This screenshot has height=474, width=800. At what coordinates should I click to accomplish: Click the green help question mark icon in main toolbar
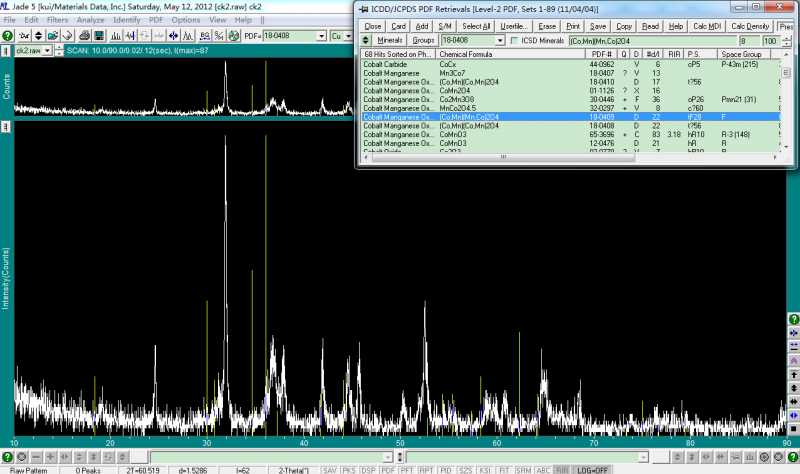(x=9, y=35)
